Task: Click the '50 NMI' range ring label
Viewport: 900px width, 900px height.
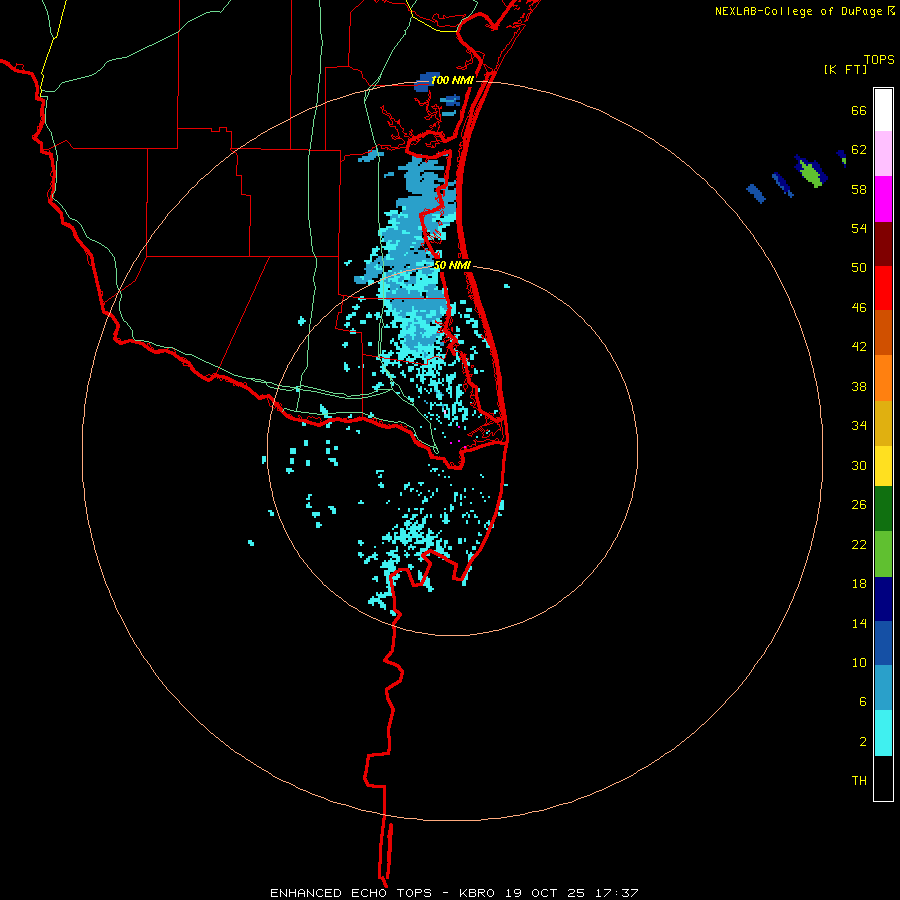Action: (x=452, y=265)
